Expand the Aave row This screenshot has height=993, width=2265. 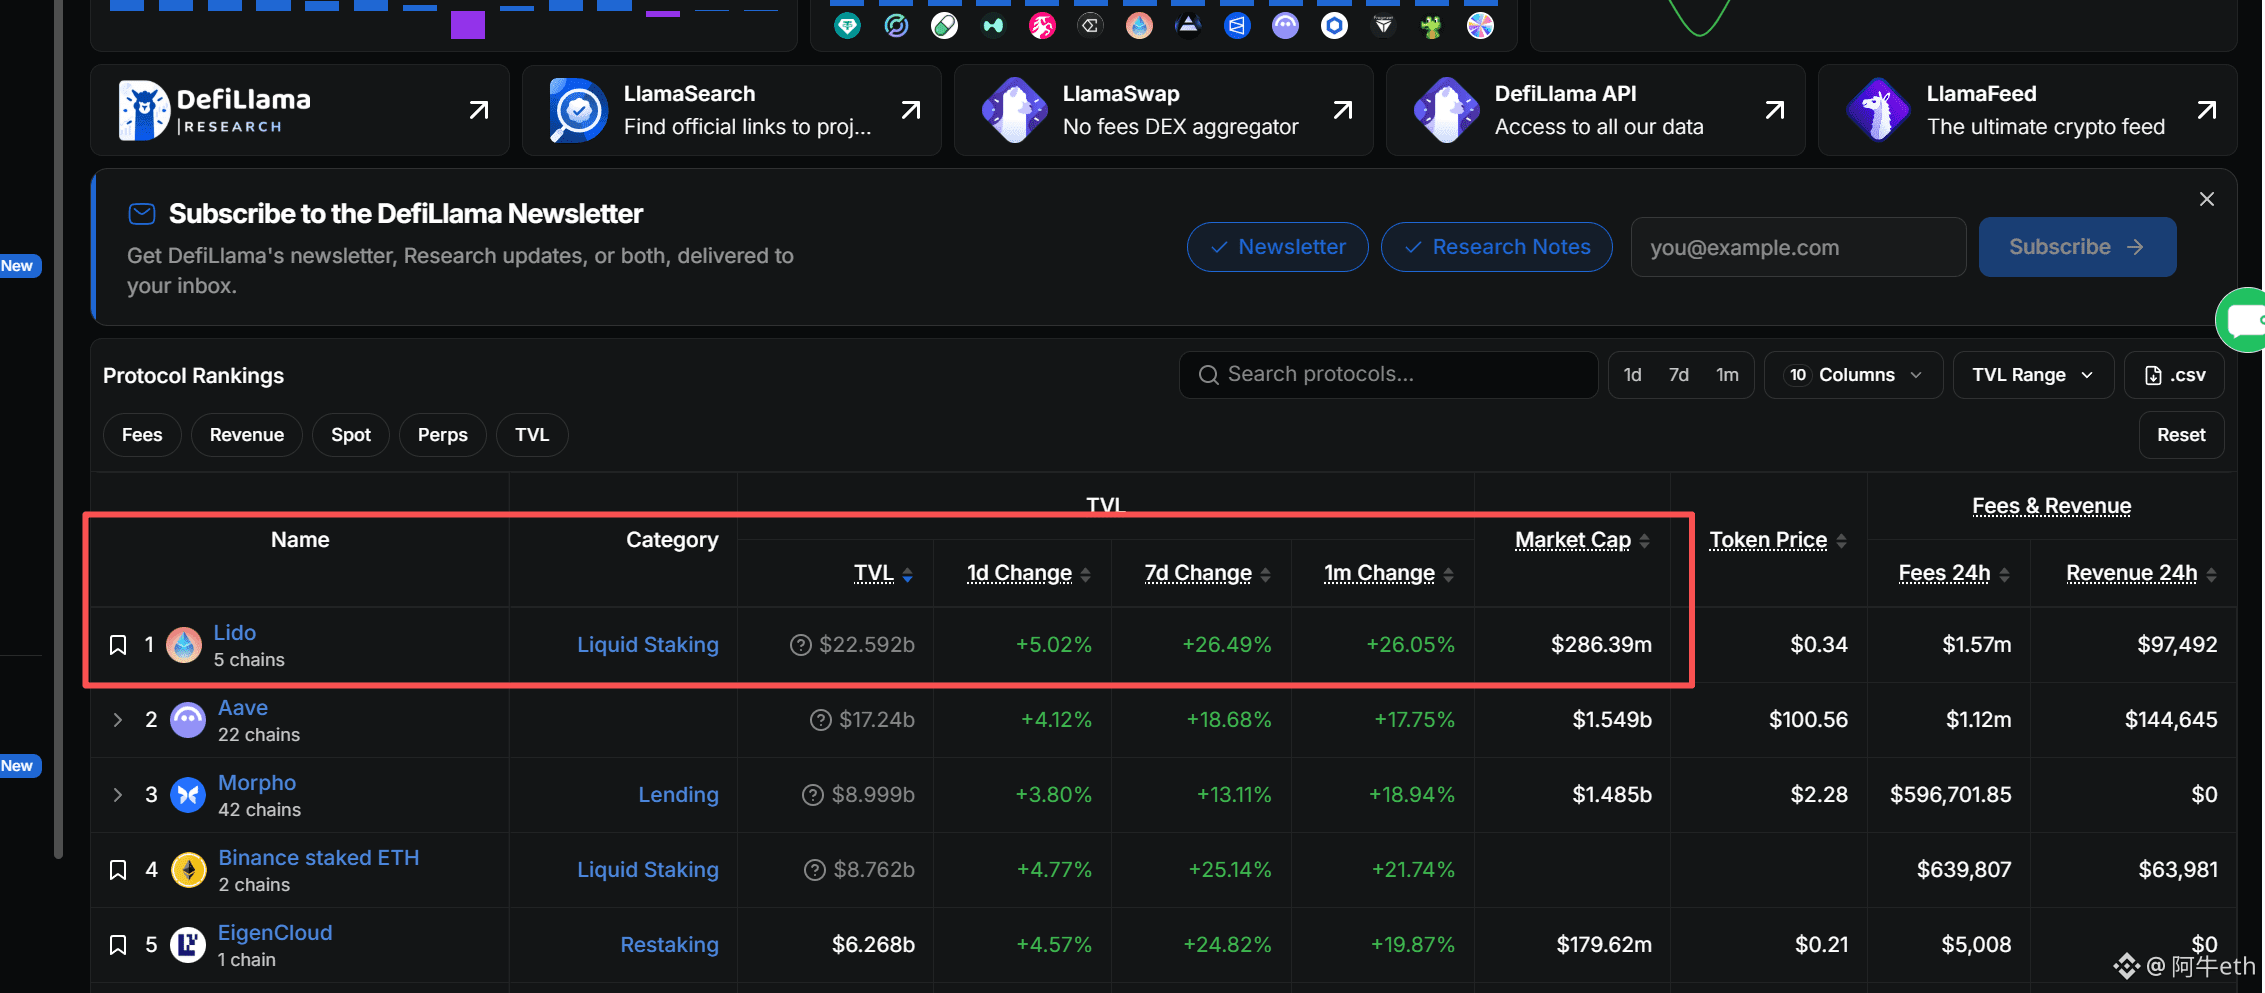coord(118,720)
